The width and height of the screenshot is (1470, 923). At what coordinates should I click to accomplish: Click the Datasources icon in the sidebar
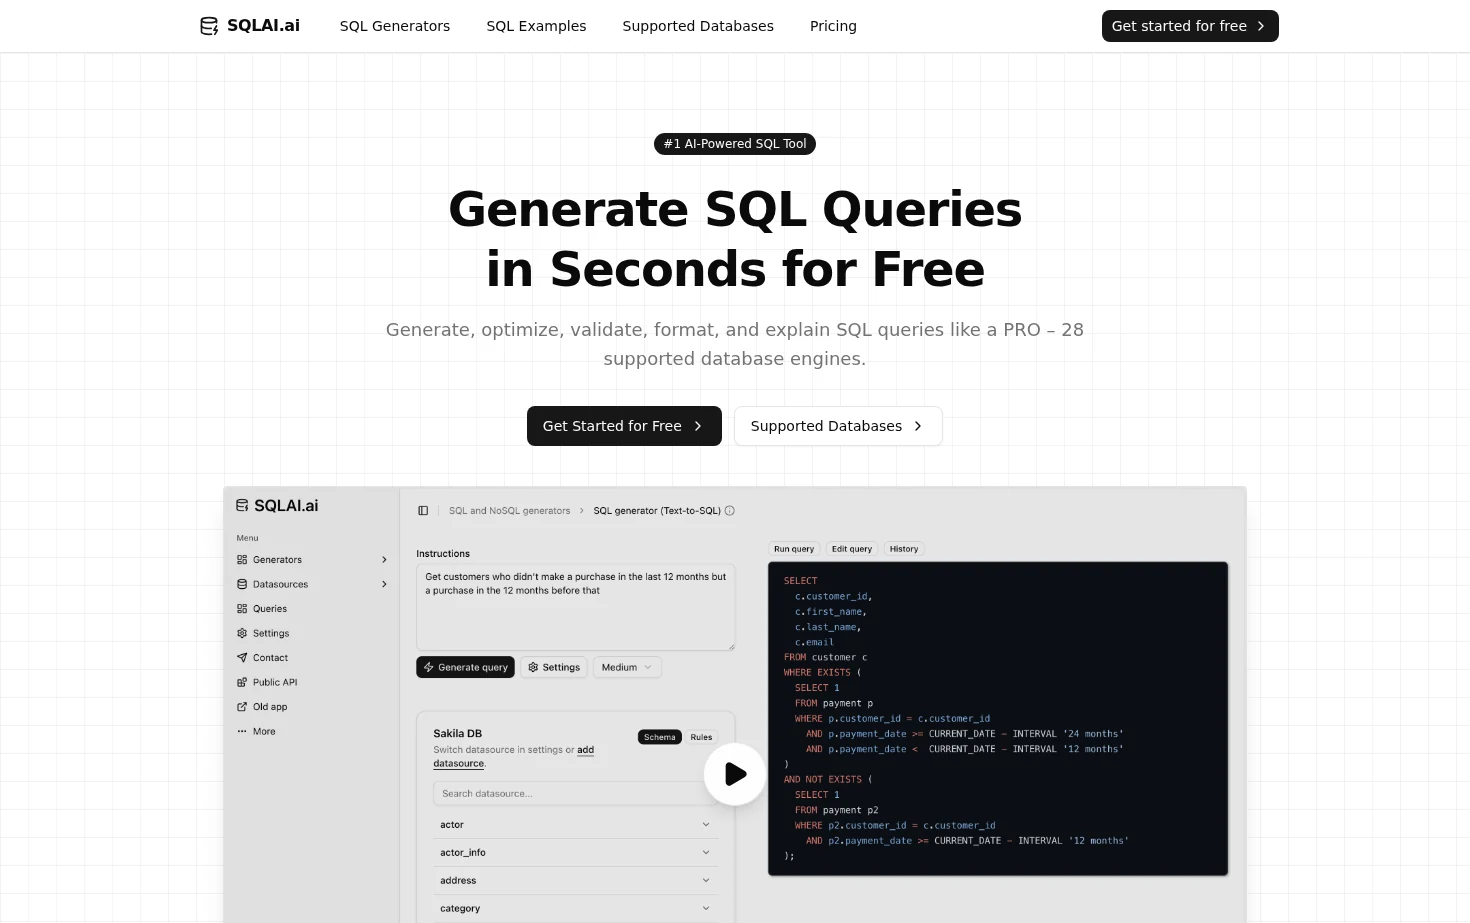(x=242, y=584)
